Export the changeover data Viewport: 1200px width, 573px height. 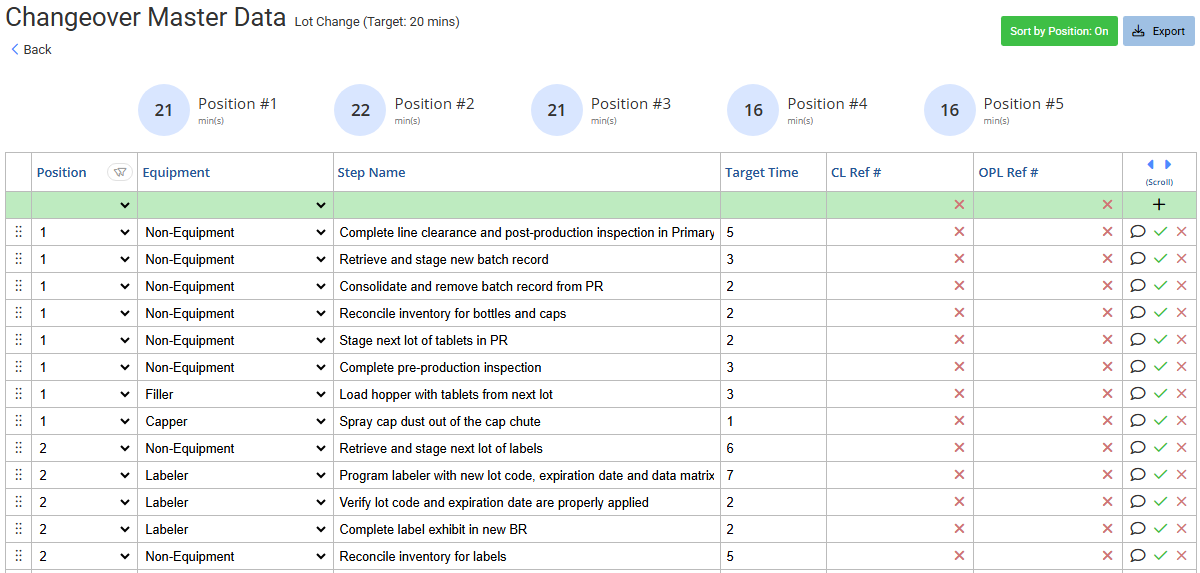click(1158, 31)
